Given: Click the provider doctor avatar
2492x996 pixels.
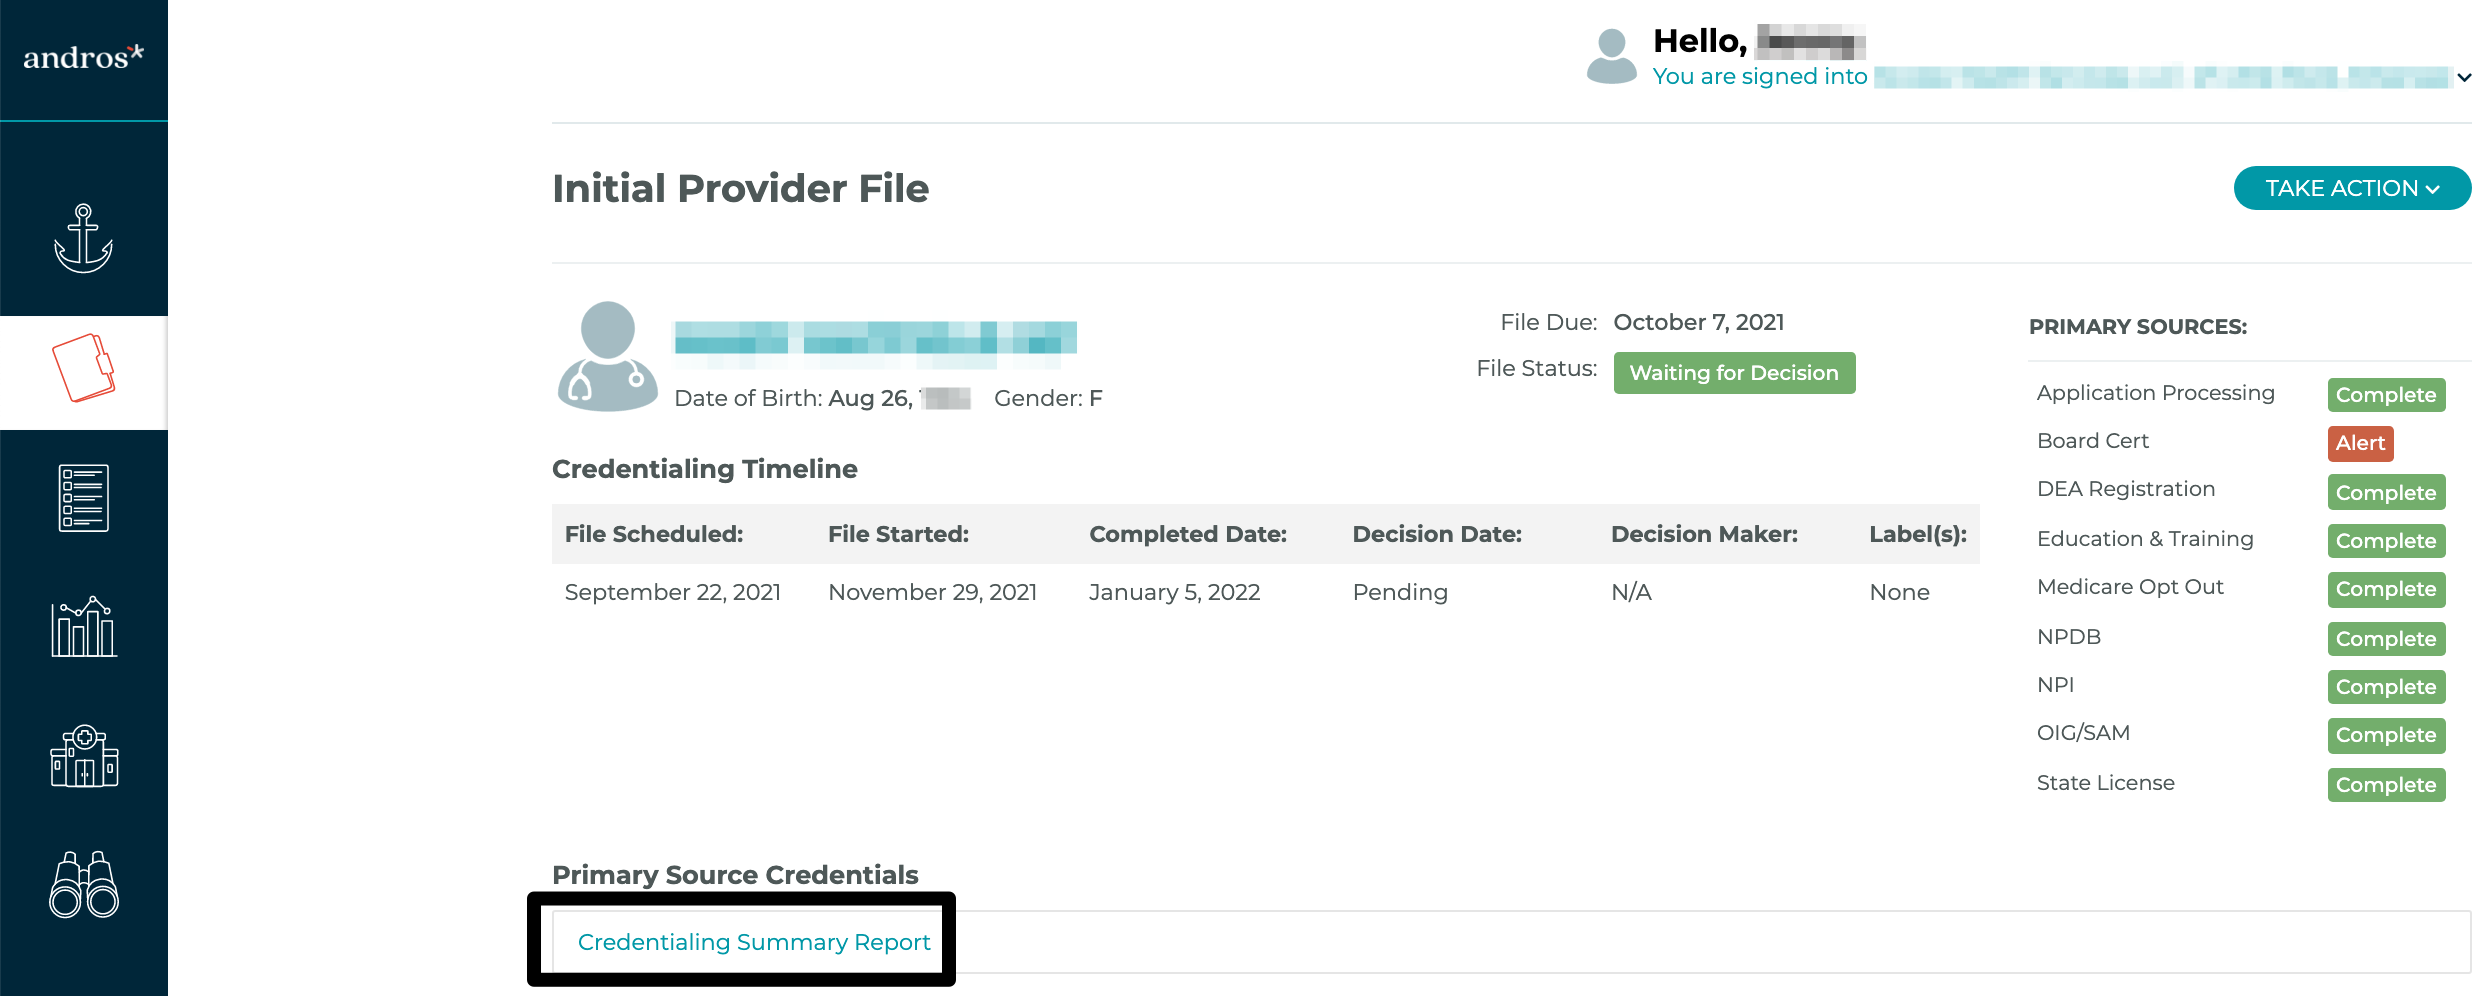Looking at the screenshot, I should pos(607,356).
